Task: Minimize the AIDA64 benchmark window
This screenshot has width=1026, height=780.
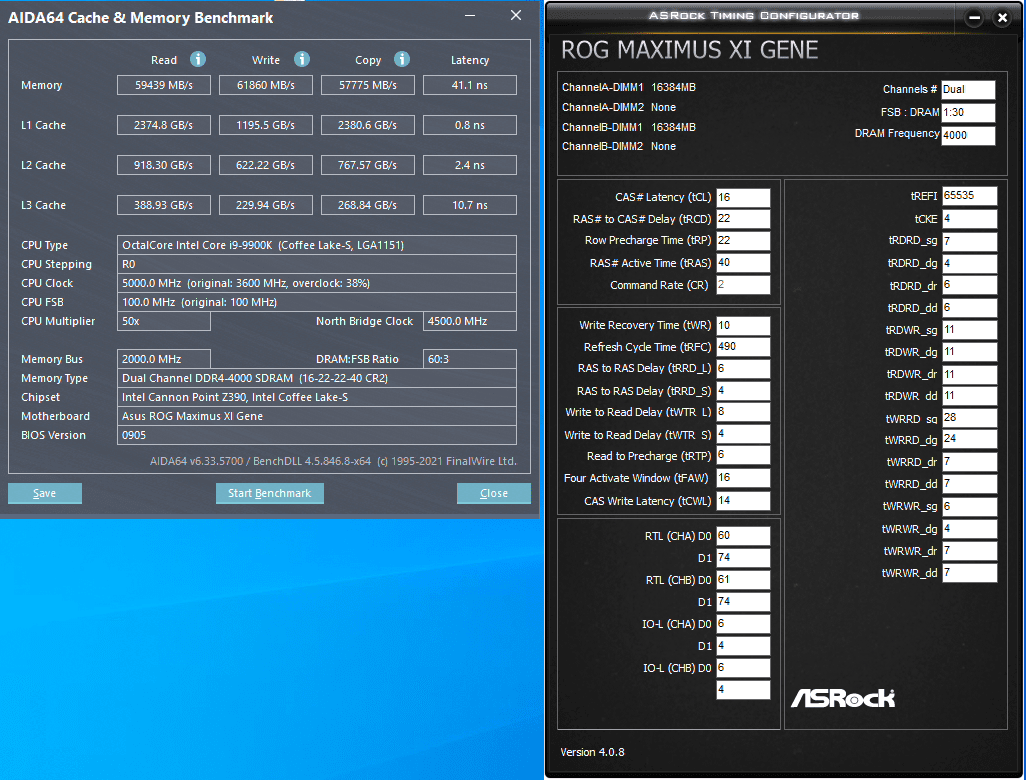Action: [x=470, y=16]
